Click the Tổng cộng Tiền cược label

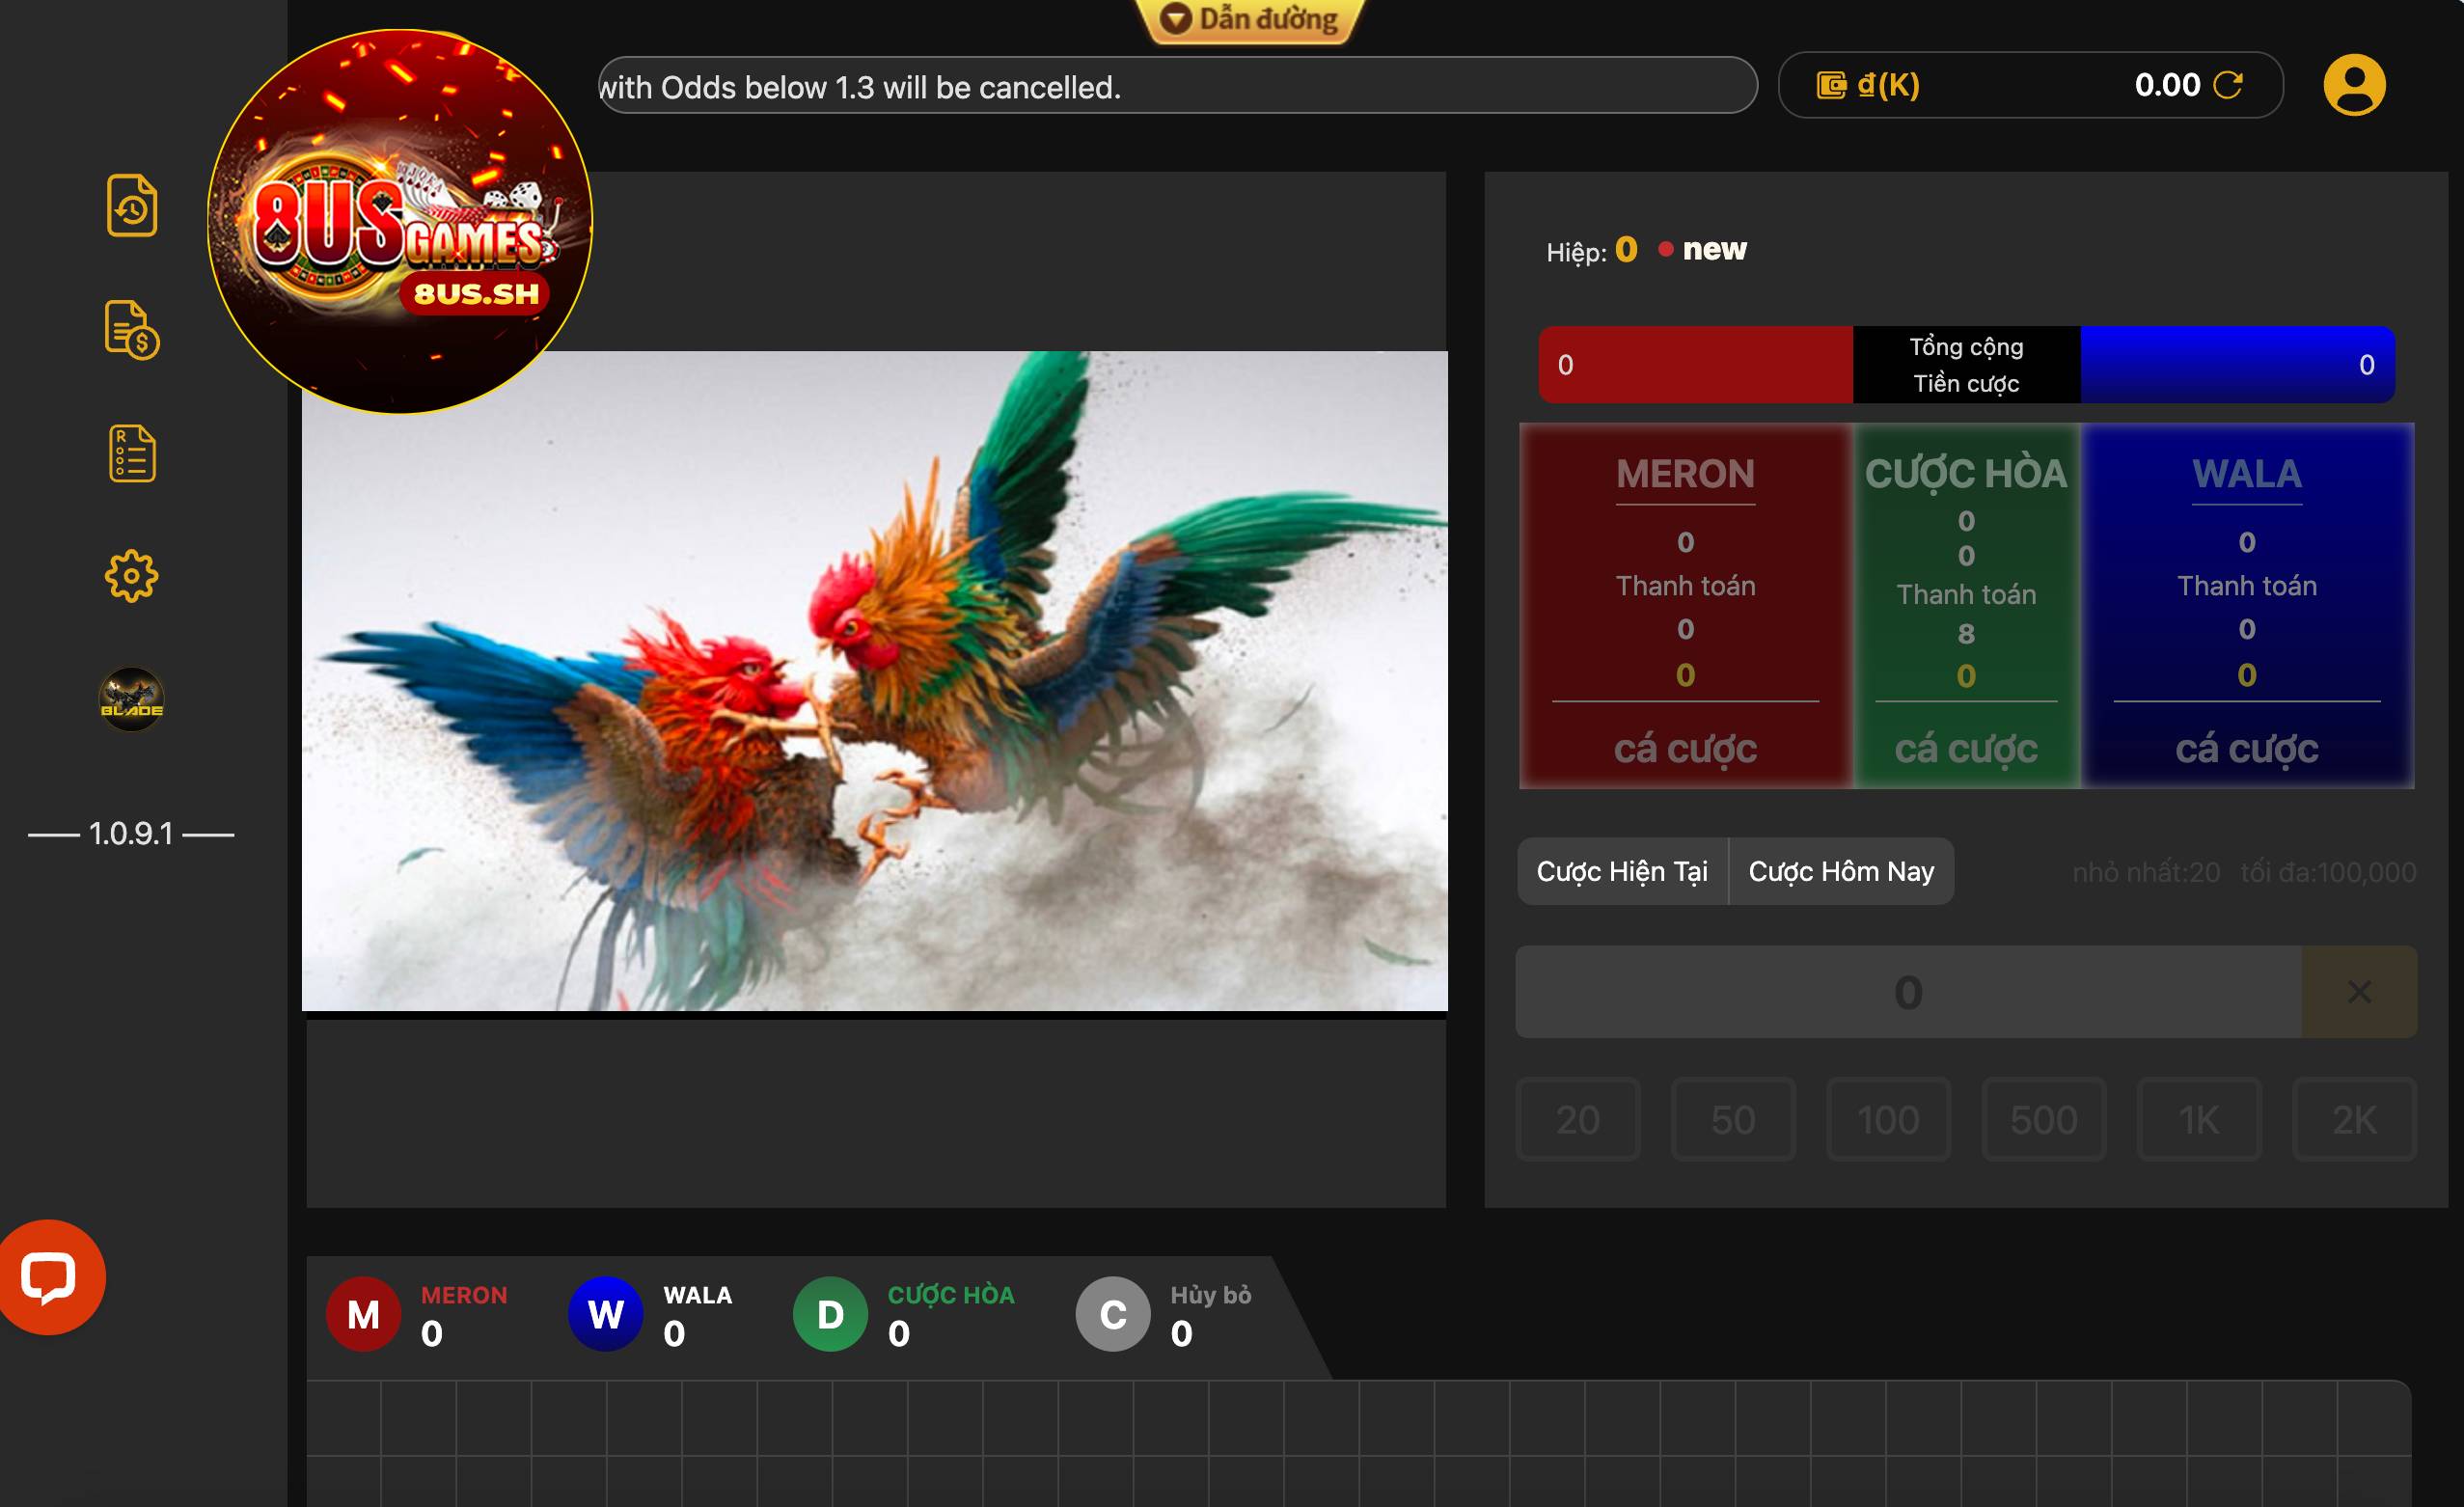[x=1966, y=365]
